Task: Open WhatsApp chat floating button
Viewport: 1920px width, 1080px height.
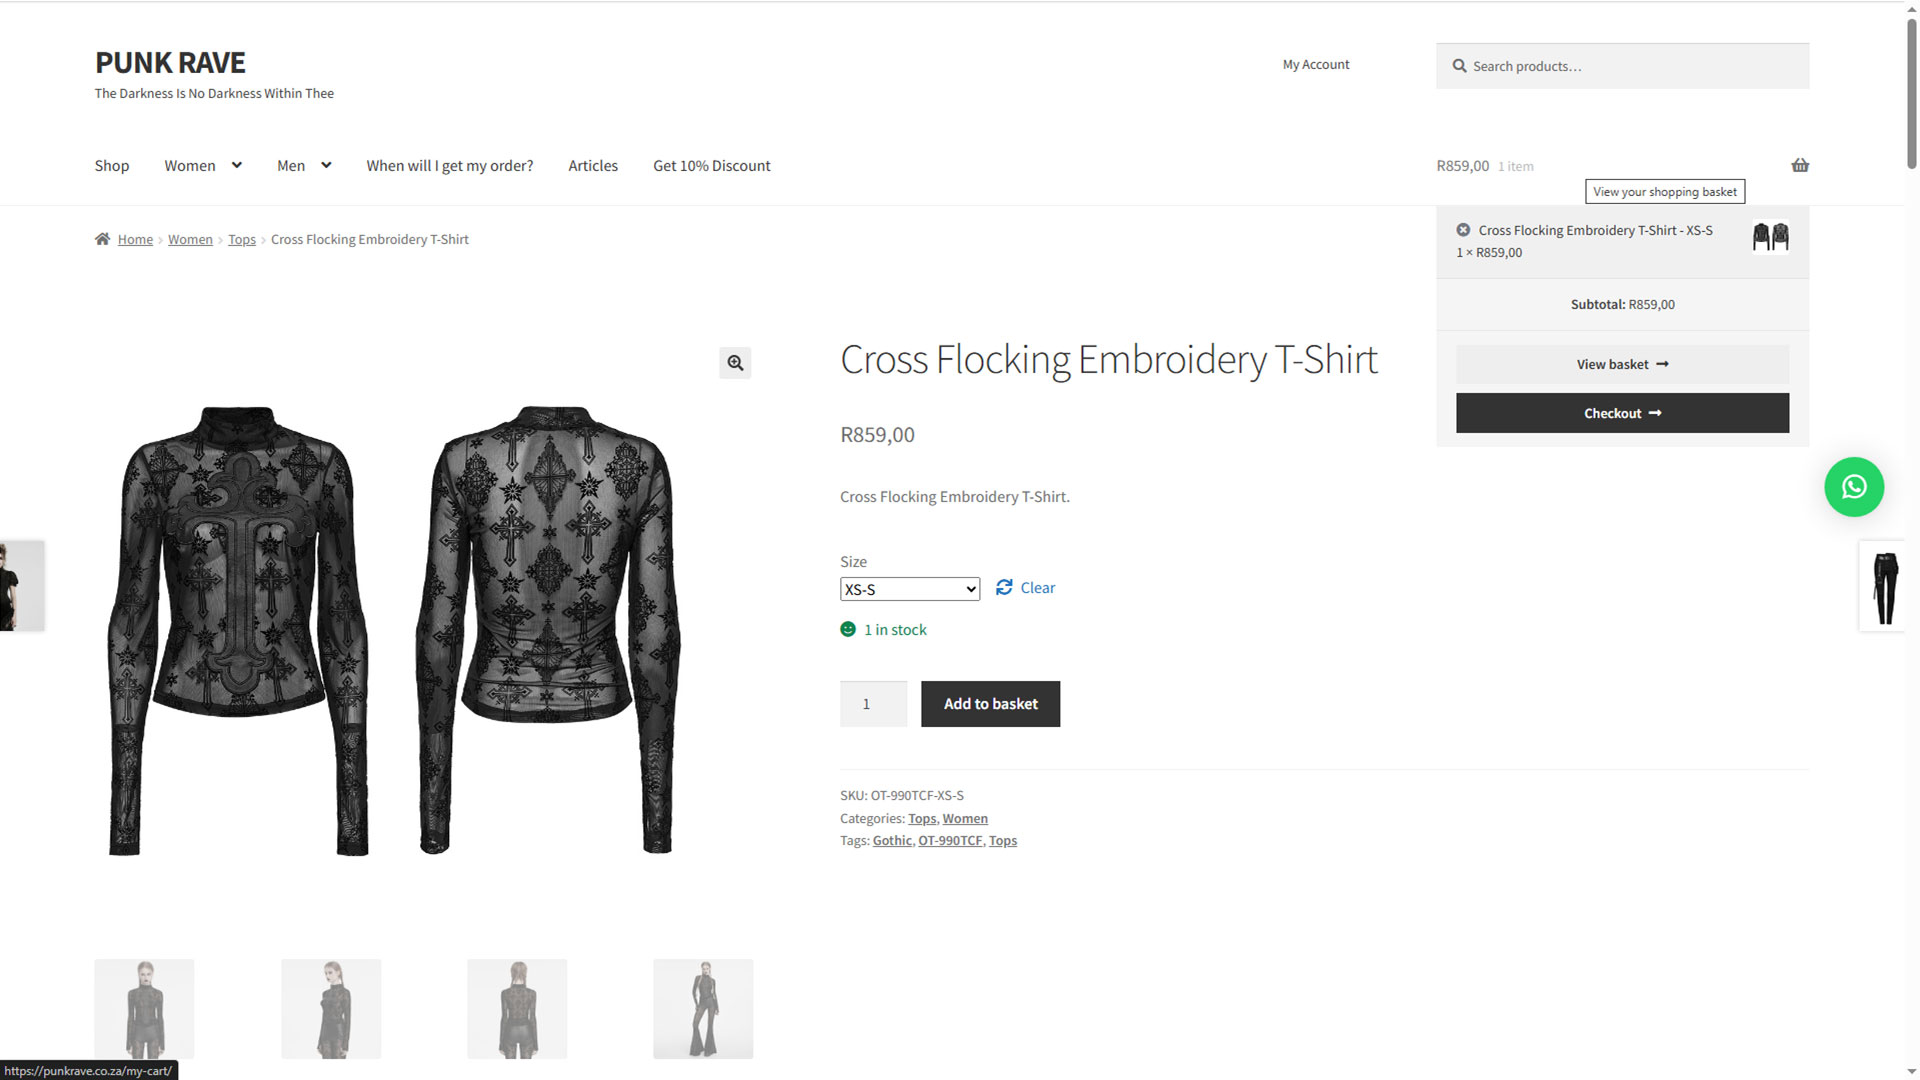Action: (x=1854, y=487)
